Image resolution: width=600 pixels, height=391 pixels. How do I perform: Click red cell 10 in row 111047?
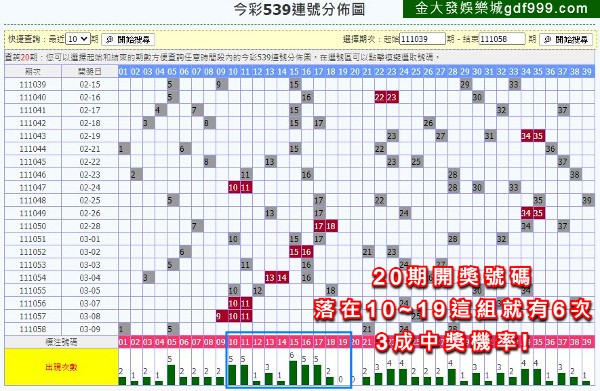click(x=233, y=187)
